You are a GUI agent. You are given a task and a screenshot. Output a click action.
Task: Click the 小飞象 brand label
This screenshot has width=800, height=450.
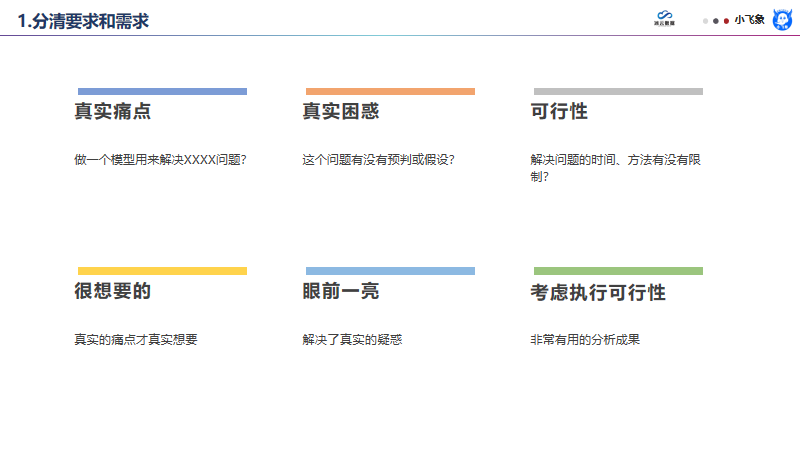click(x=749, y=20)
